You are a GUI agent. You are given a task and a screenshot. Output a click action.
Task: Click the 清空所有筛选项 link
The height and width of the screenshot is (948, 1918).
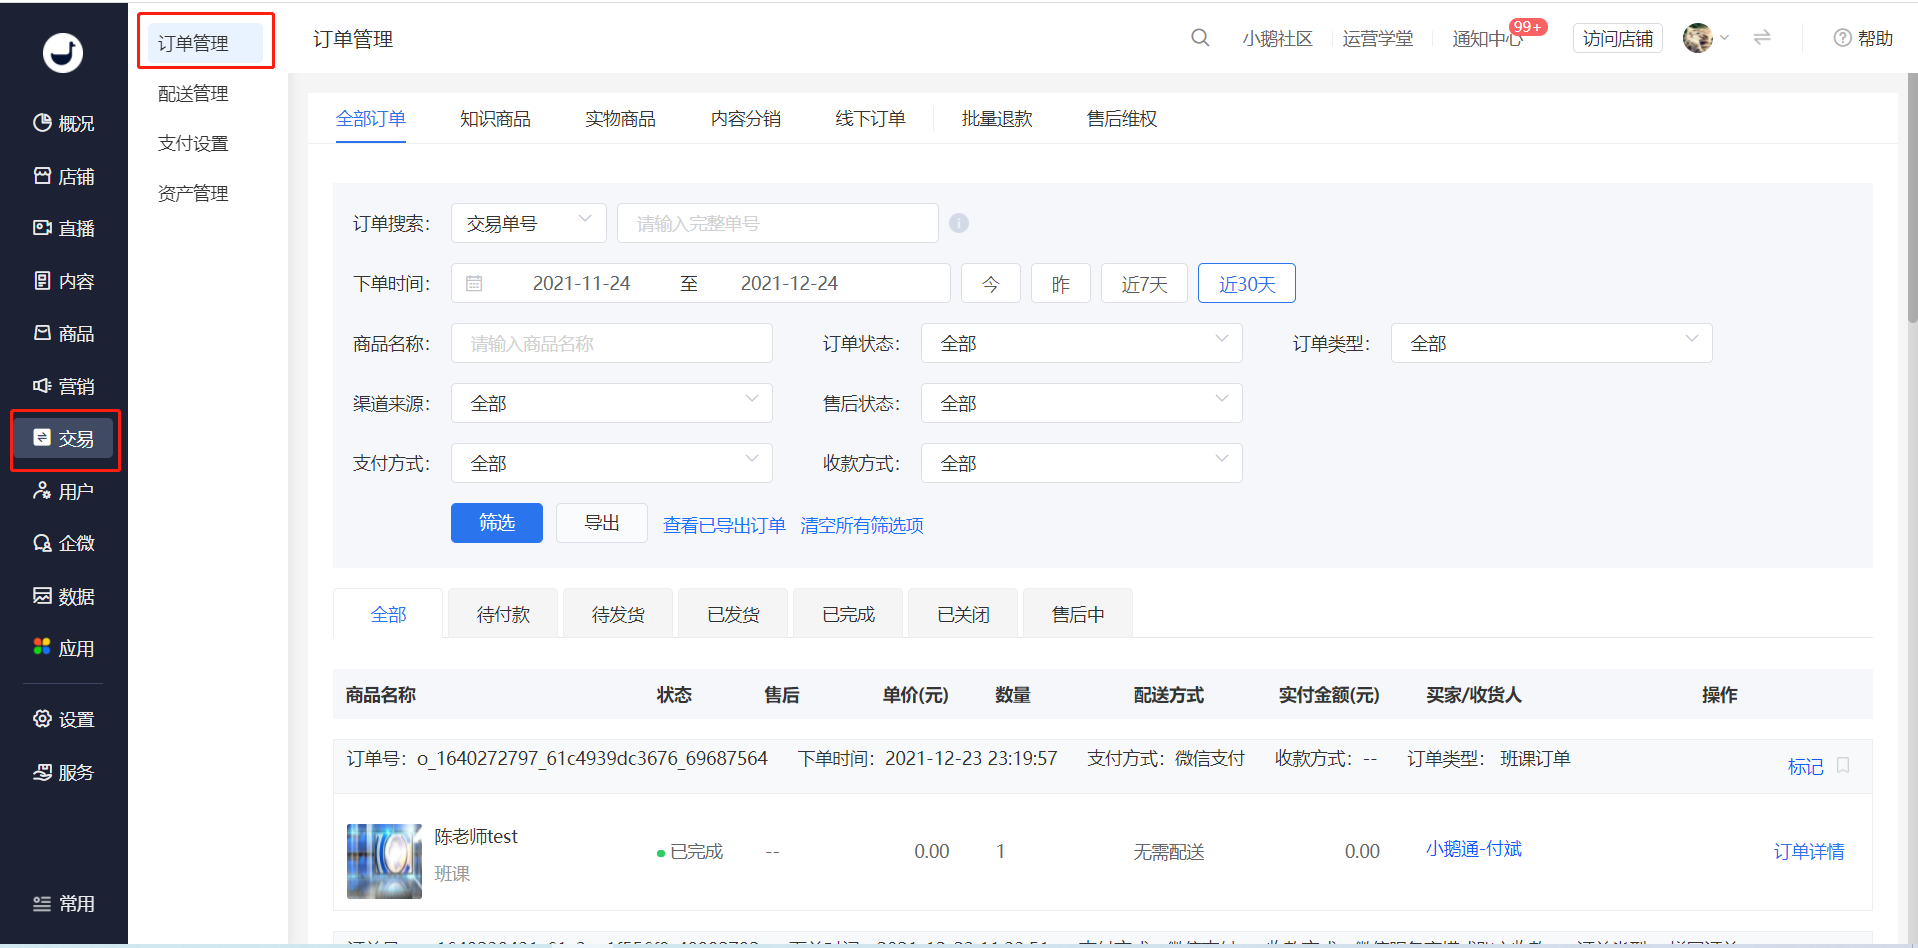pyautogui.click(x=862, y=525)
